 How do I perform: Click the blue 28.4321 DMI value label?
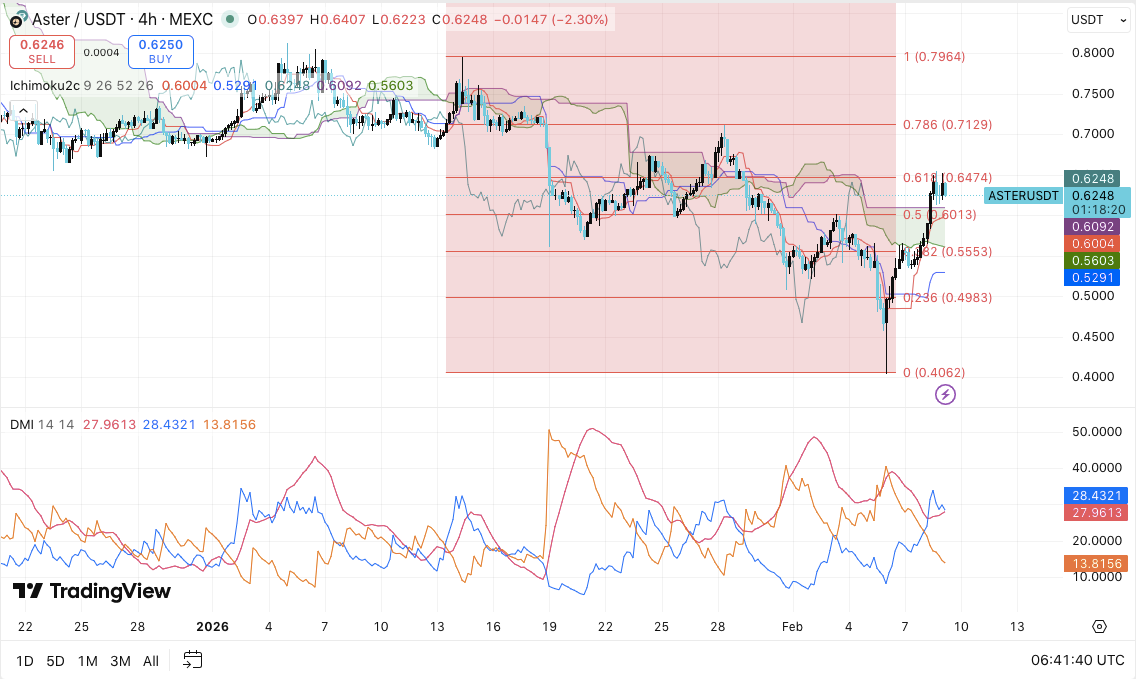pyautogui.click(x=1096, y=495)
